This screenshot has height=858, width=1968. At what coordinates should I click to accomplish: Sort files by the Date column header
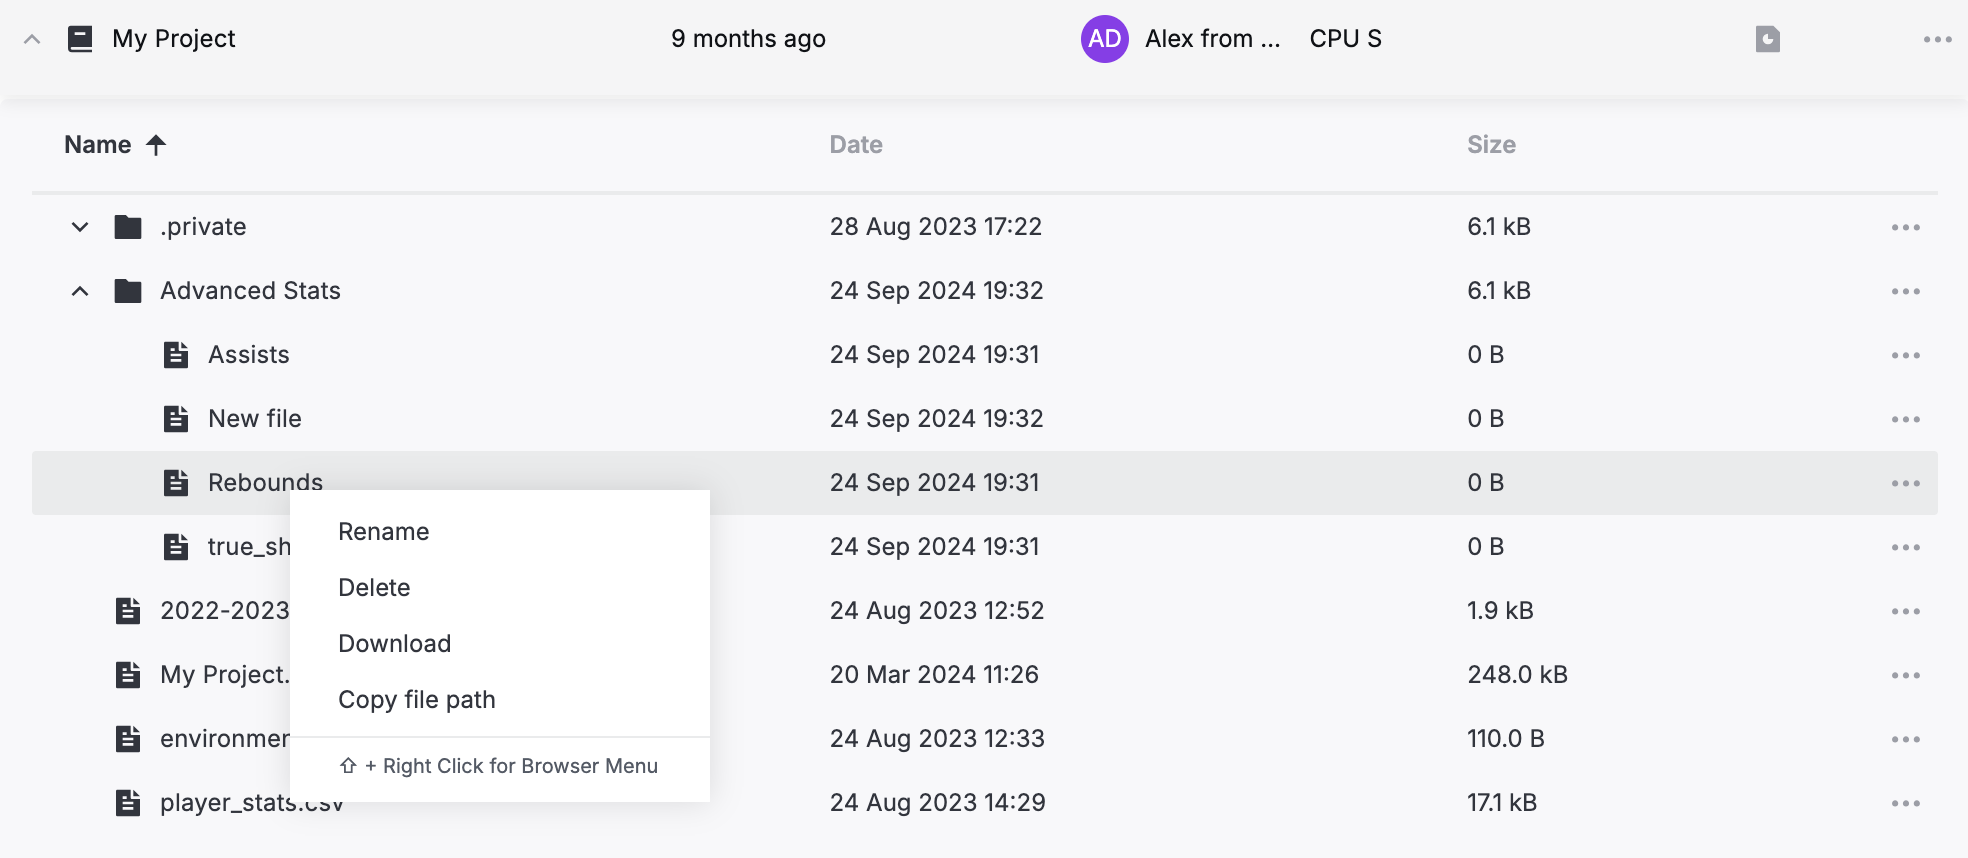click(x=855, y=145)
